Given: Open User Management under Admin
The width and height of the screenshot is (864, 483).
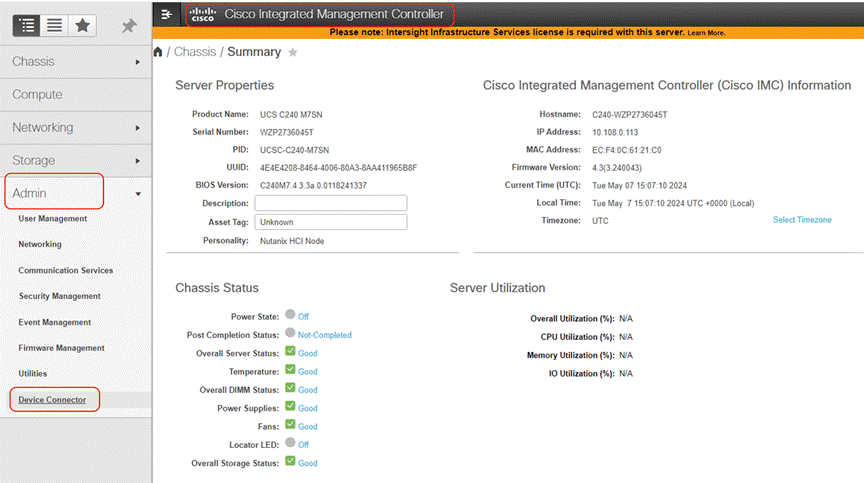Looking at the screenshot, I should (x=53, y=219).
